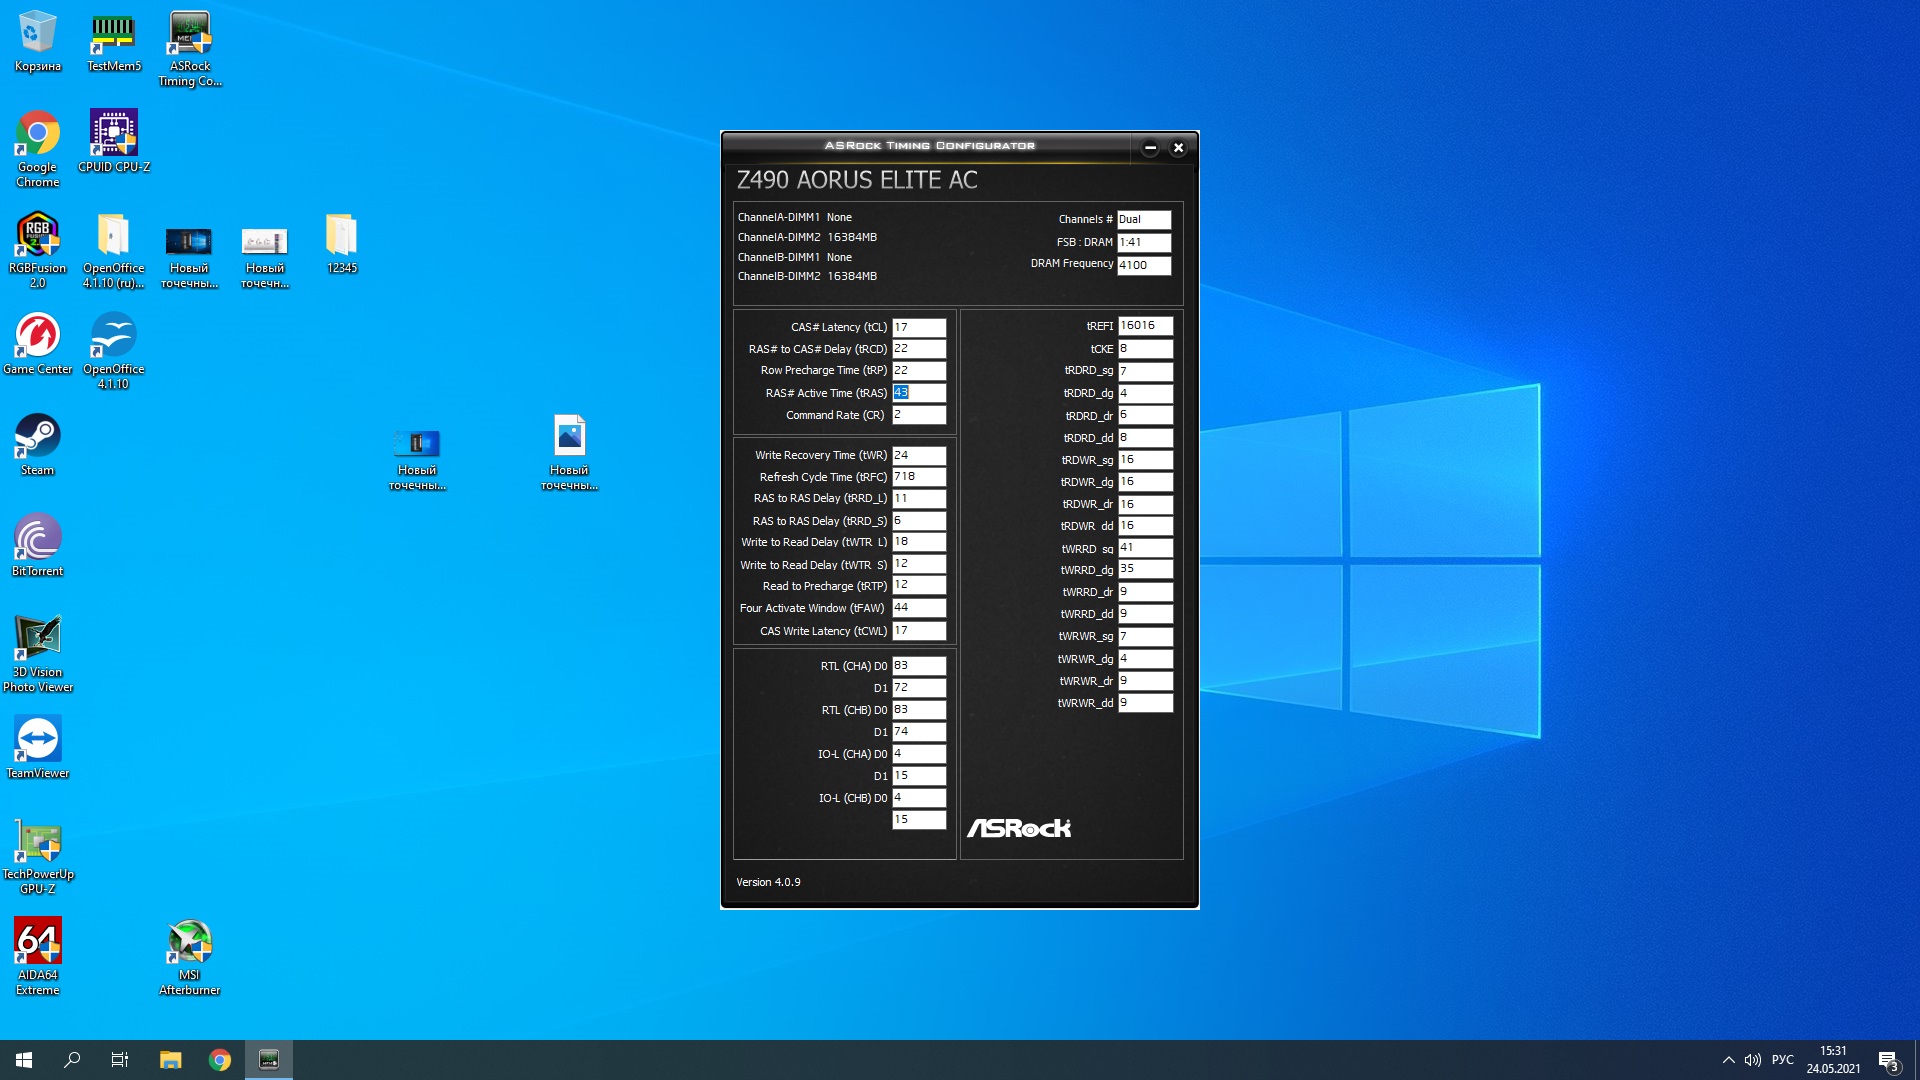Click the Command Rate (CR) field
Viewport: 1920px width, 1080px height.
pyautogui.click(x=918, y=415)
